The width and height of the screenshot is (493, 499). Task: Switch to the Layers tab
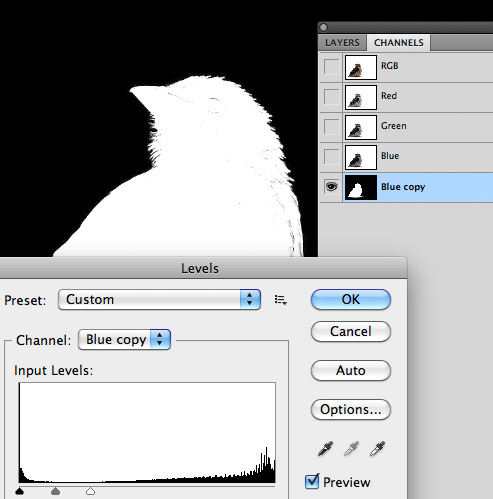click(x=342, y=43)
